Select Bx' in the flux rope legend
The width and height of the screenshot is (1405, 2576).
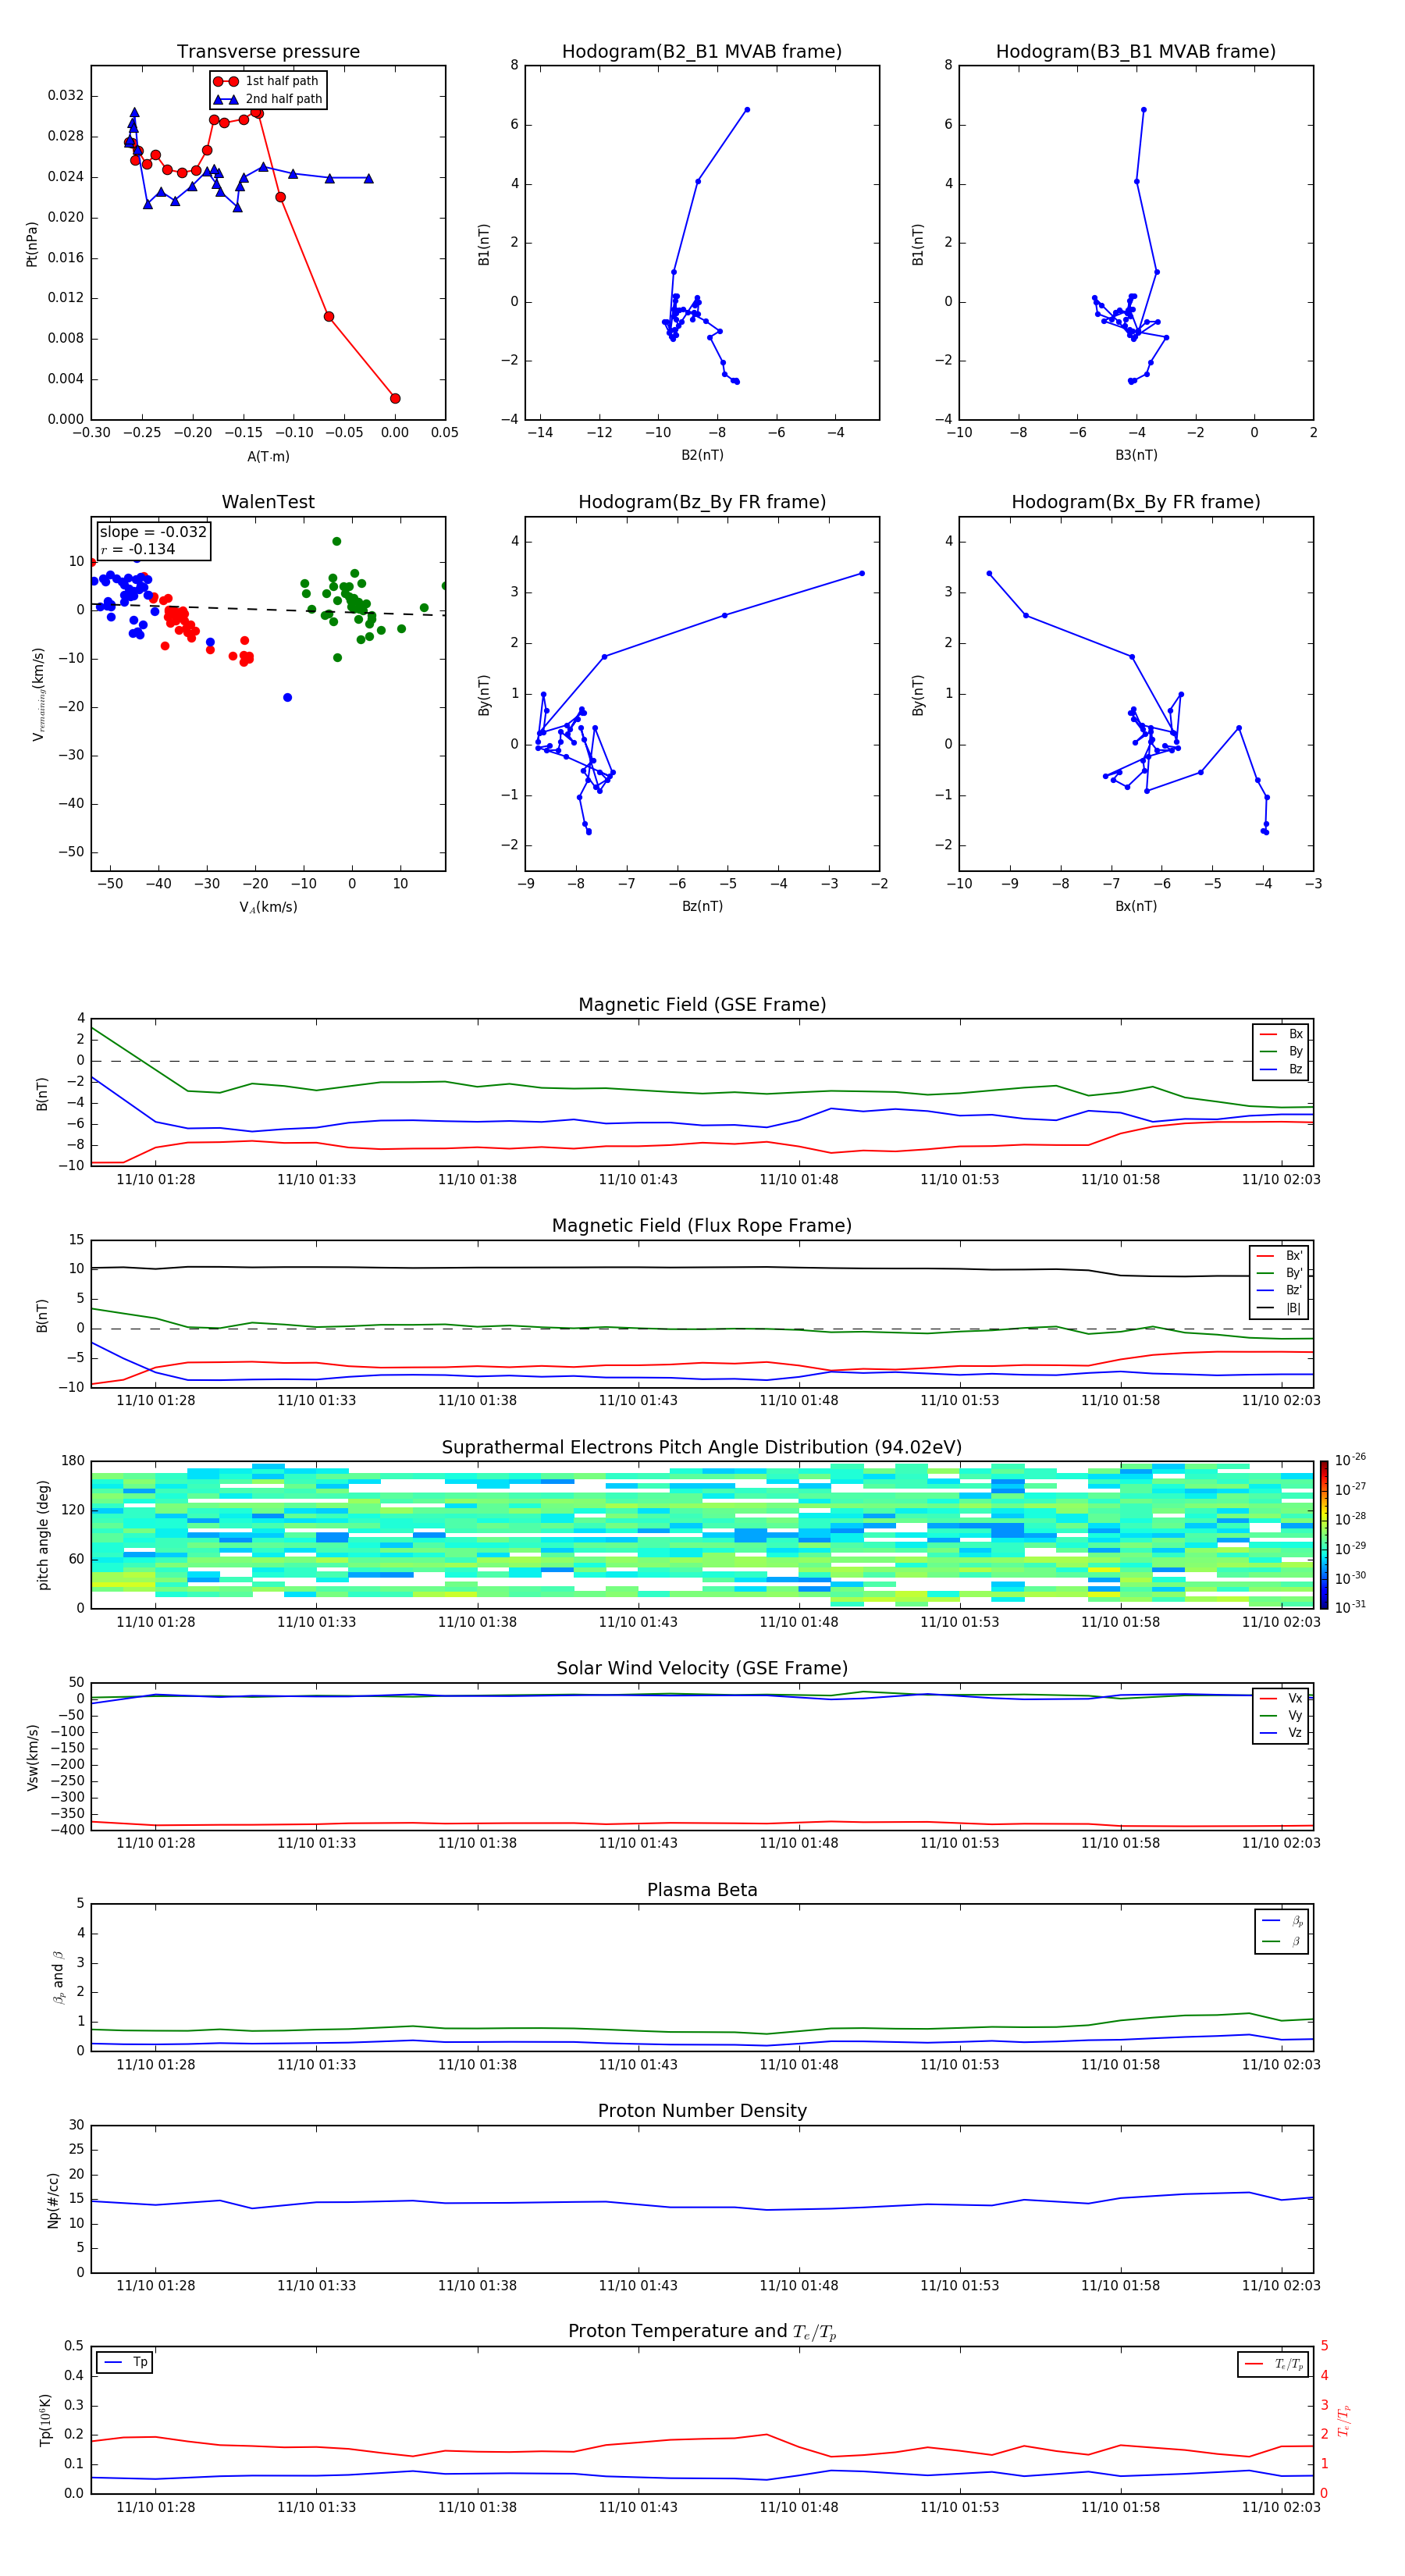click(1280, 1256)
